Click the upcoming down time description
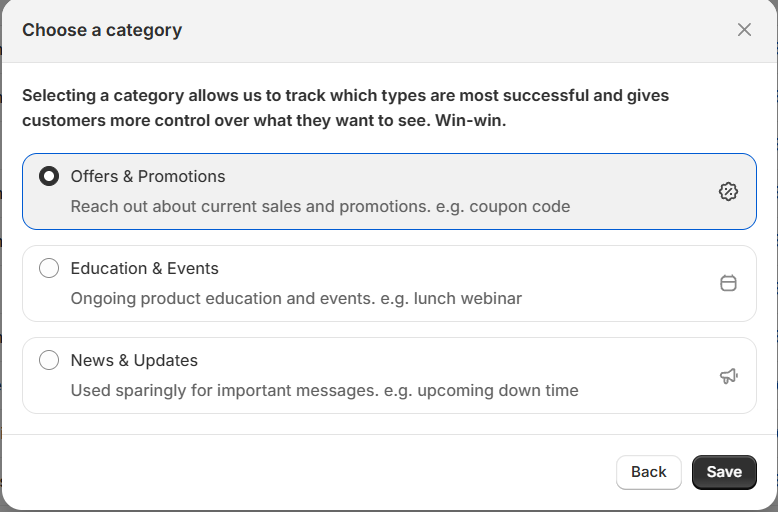 [324, 390]
